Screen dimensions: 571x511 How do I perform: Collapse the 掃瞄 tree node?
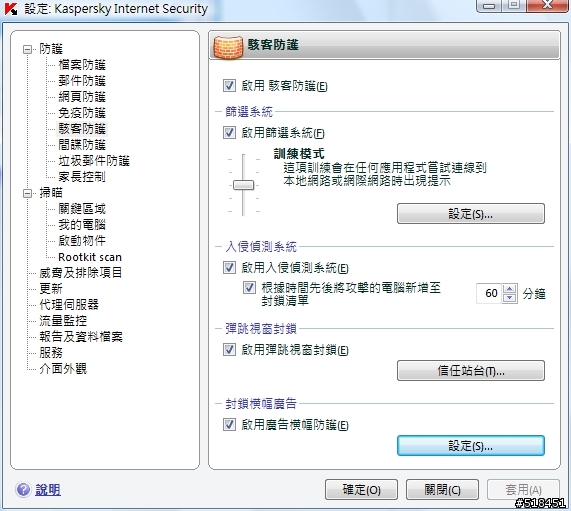(x=27, y=193)
